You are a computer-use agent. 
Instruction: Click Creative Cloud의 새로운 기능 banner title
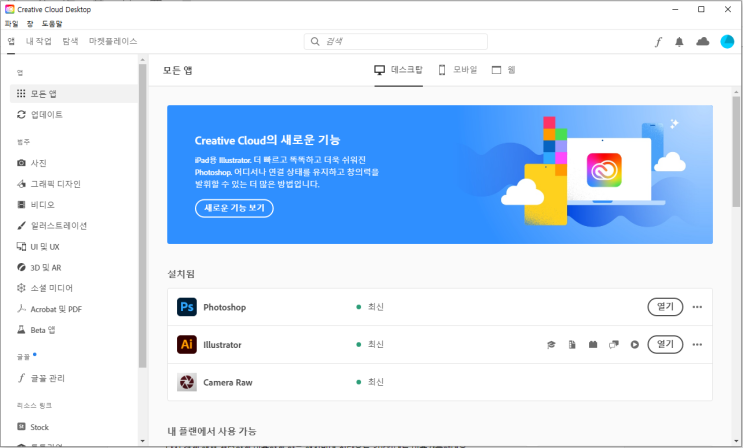[267, 140]
